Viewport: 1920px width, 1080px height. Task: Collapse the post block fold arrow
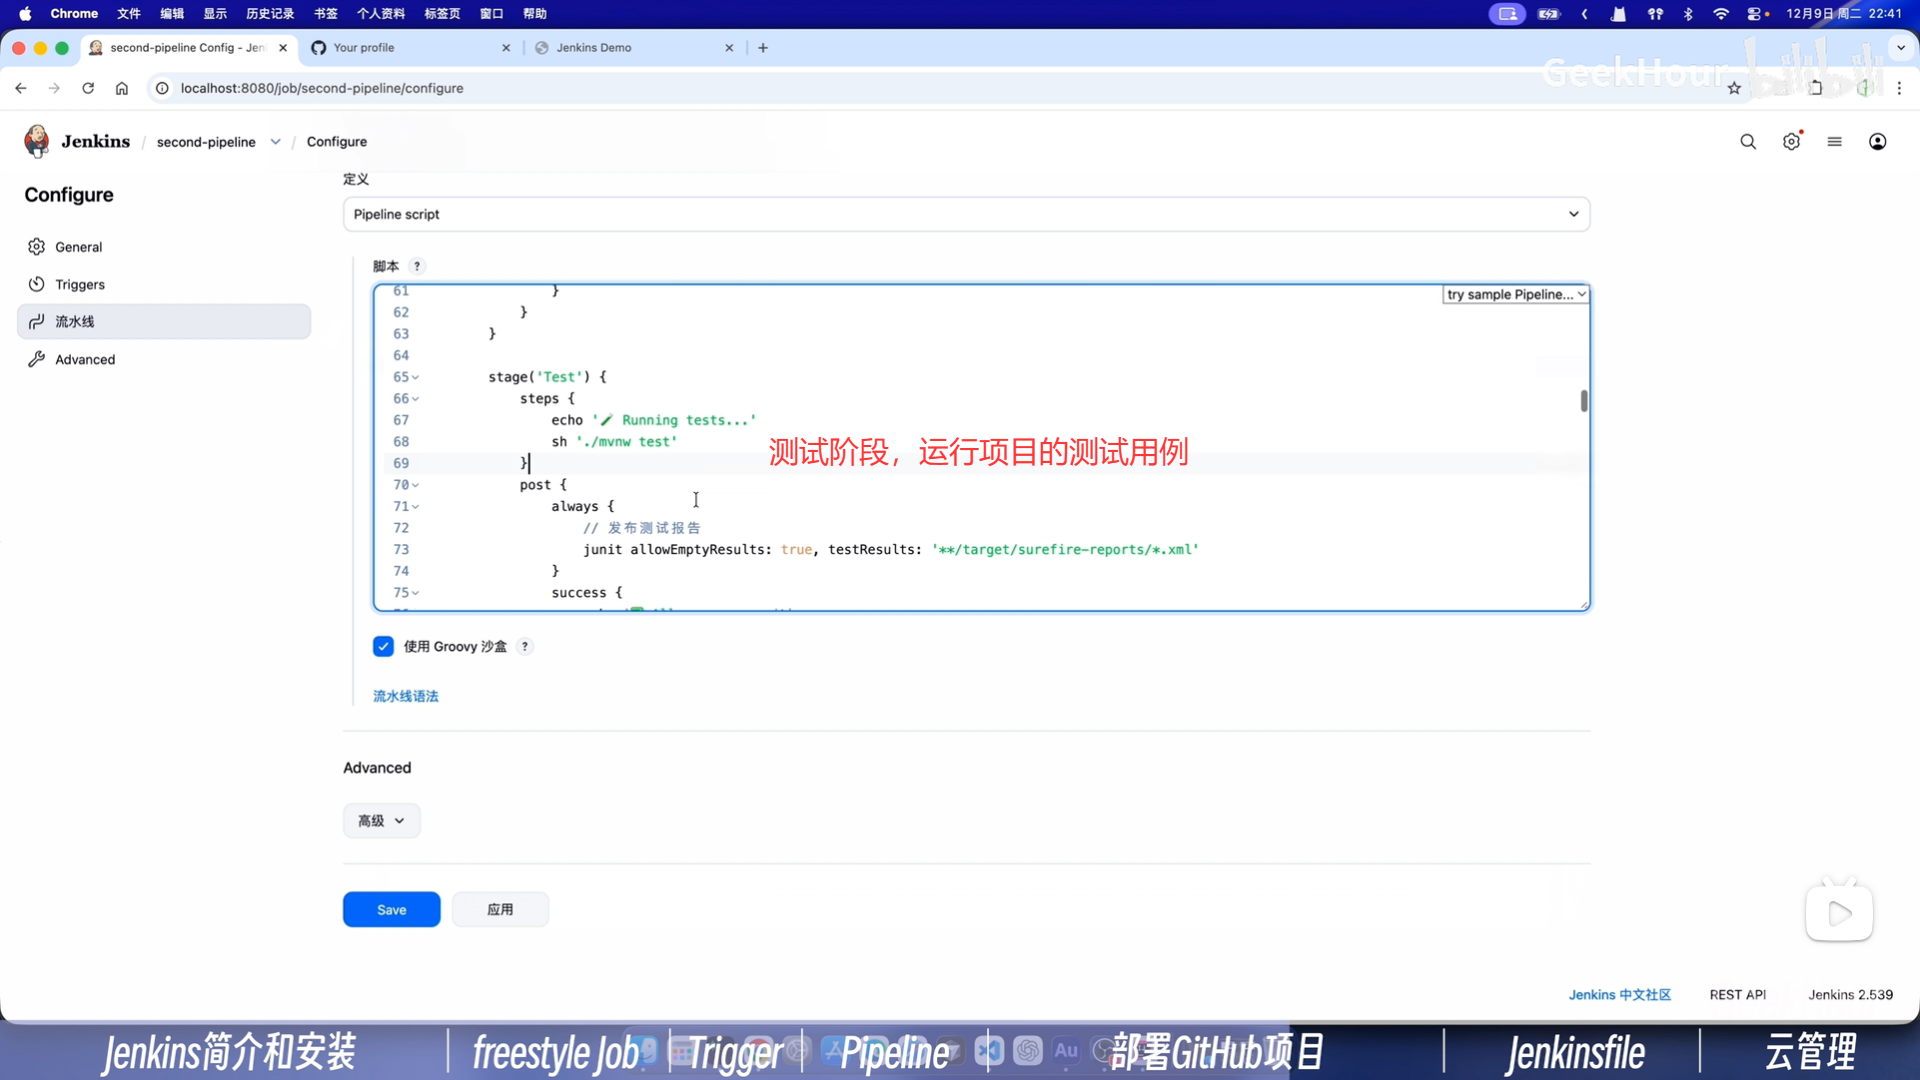(x=416, y=485)
